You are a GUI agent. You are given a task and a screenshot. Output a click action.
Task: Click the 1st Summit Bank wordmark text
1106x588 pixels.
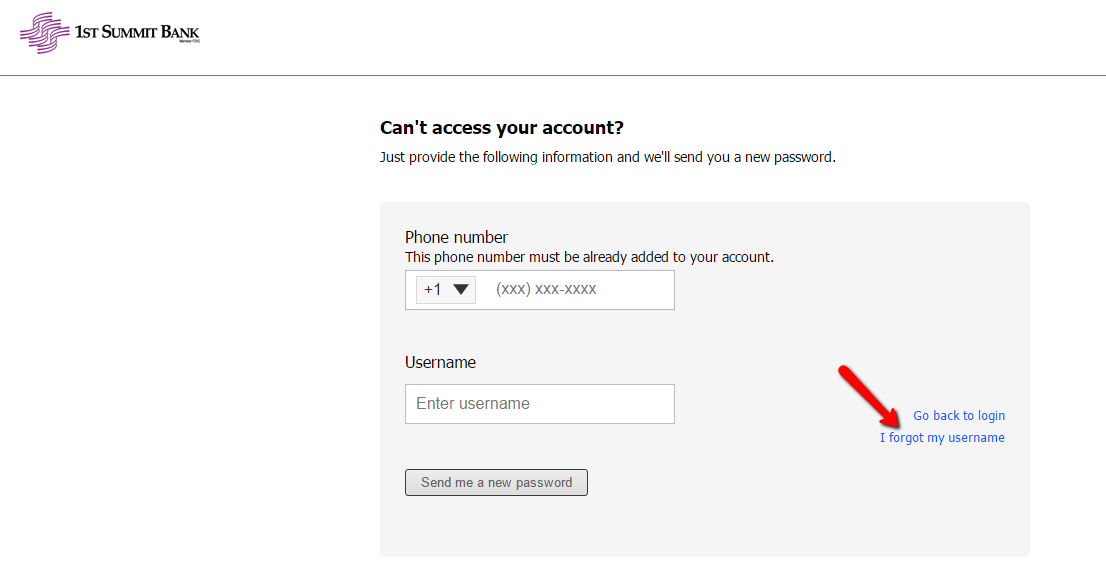[136, 29]
